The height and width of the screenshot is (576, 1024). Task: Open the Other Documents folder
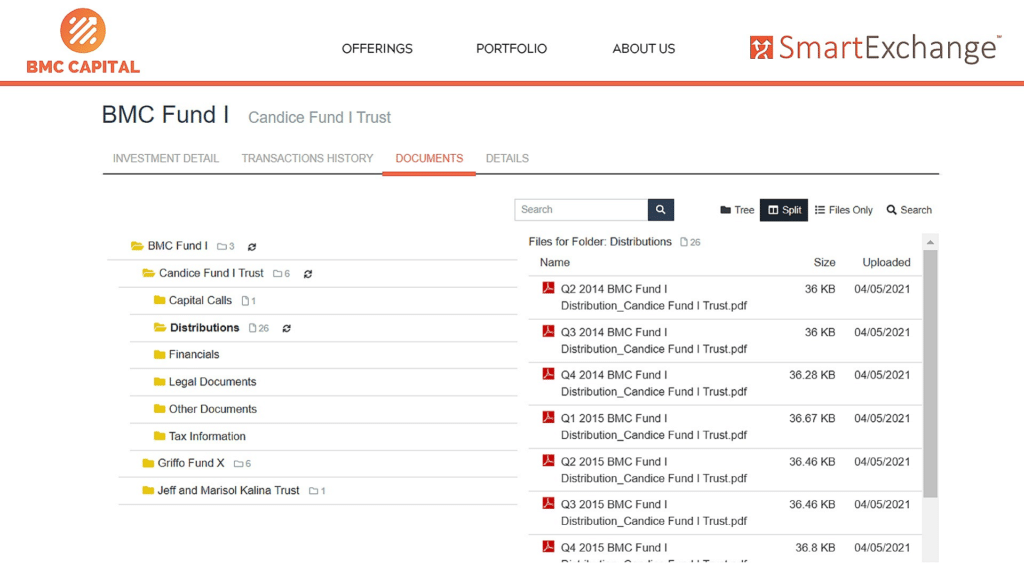pyautogui.click(x=213, y=409)
